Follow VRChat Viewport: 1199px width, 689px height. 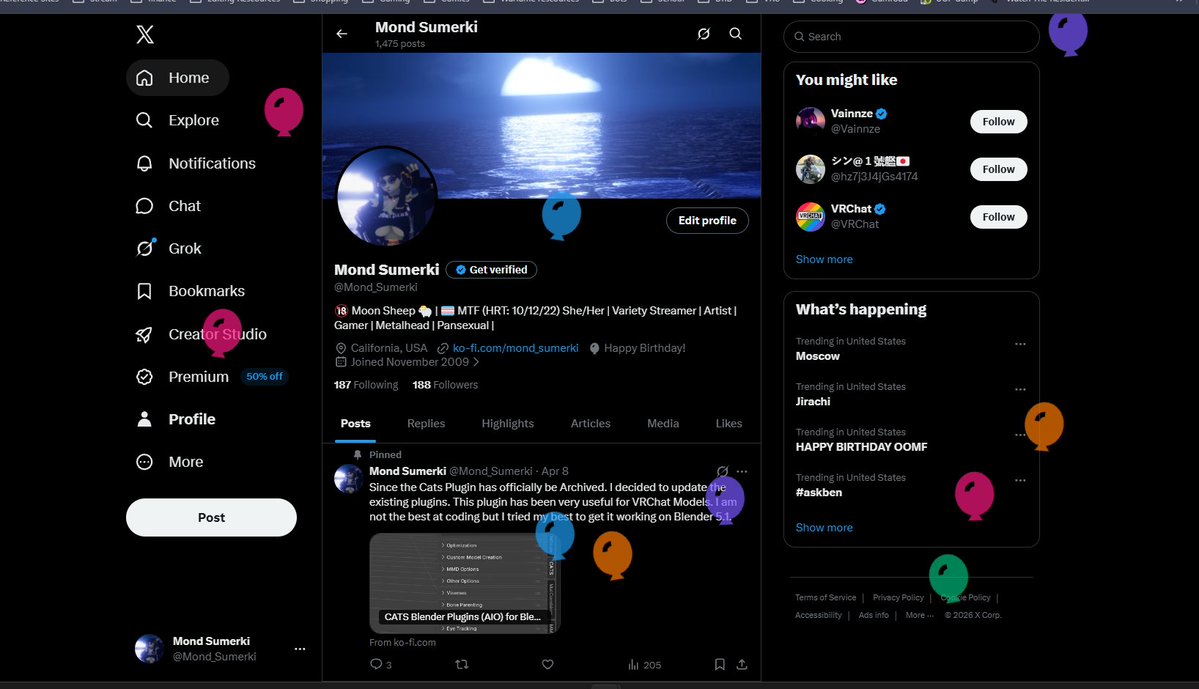999,217
